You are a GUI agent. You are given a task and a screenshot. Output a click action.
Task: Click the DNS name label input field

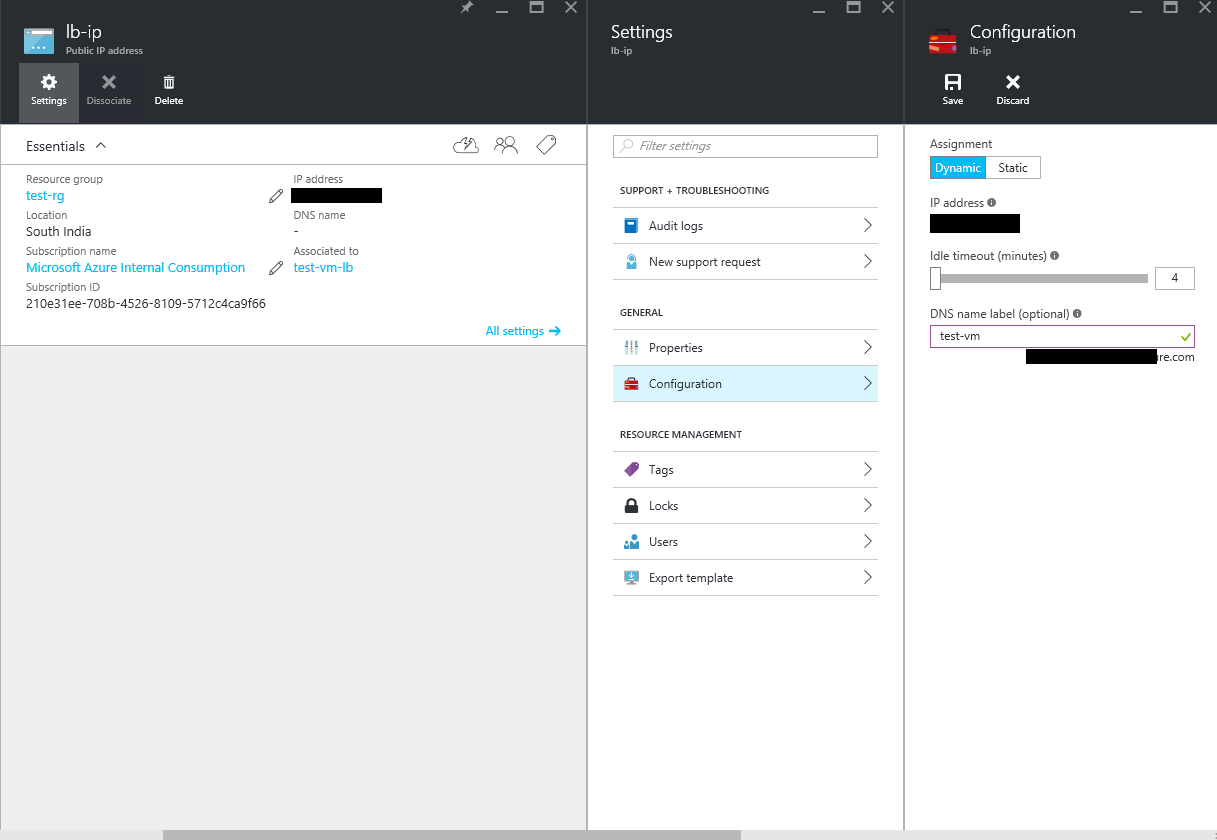tap(1062, 336)
